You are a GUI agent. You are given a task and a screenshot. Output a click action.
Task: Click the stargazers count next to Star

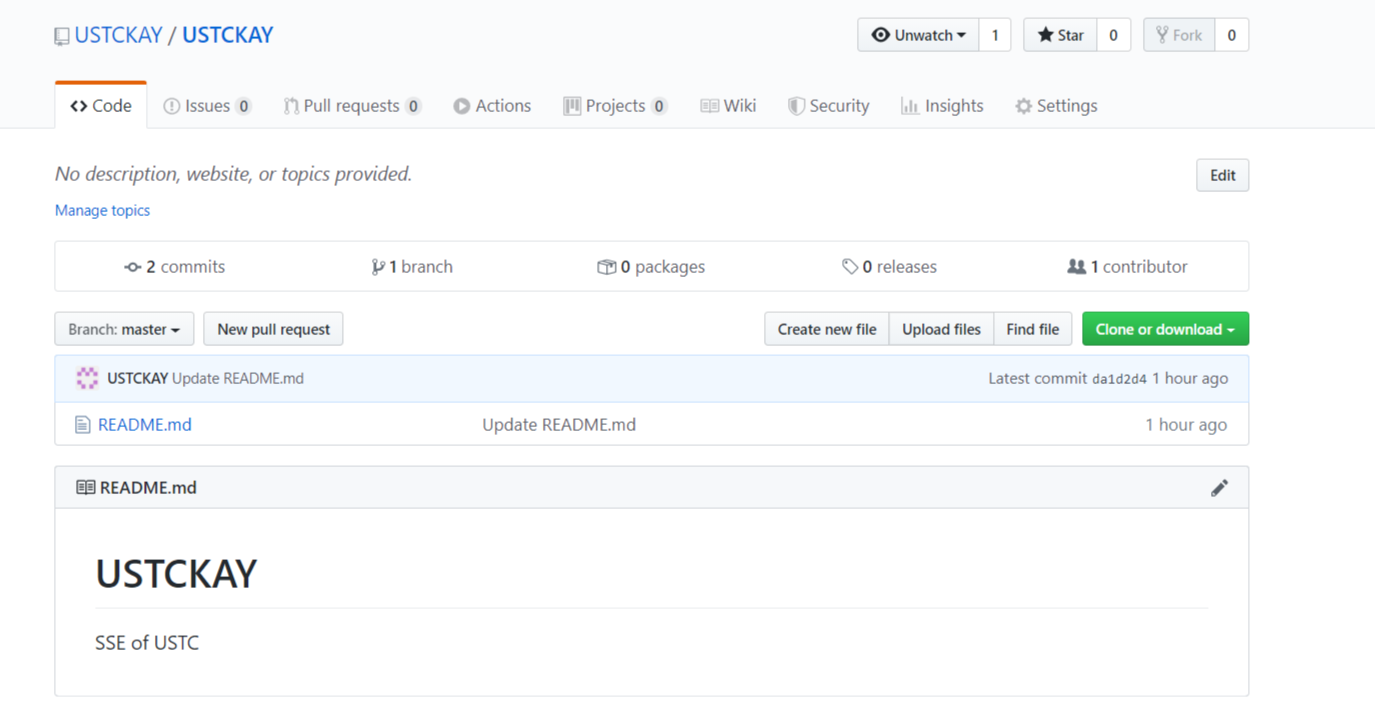point(1113,35)
